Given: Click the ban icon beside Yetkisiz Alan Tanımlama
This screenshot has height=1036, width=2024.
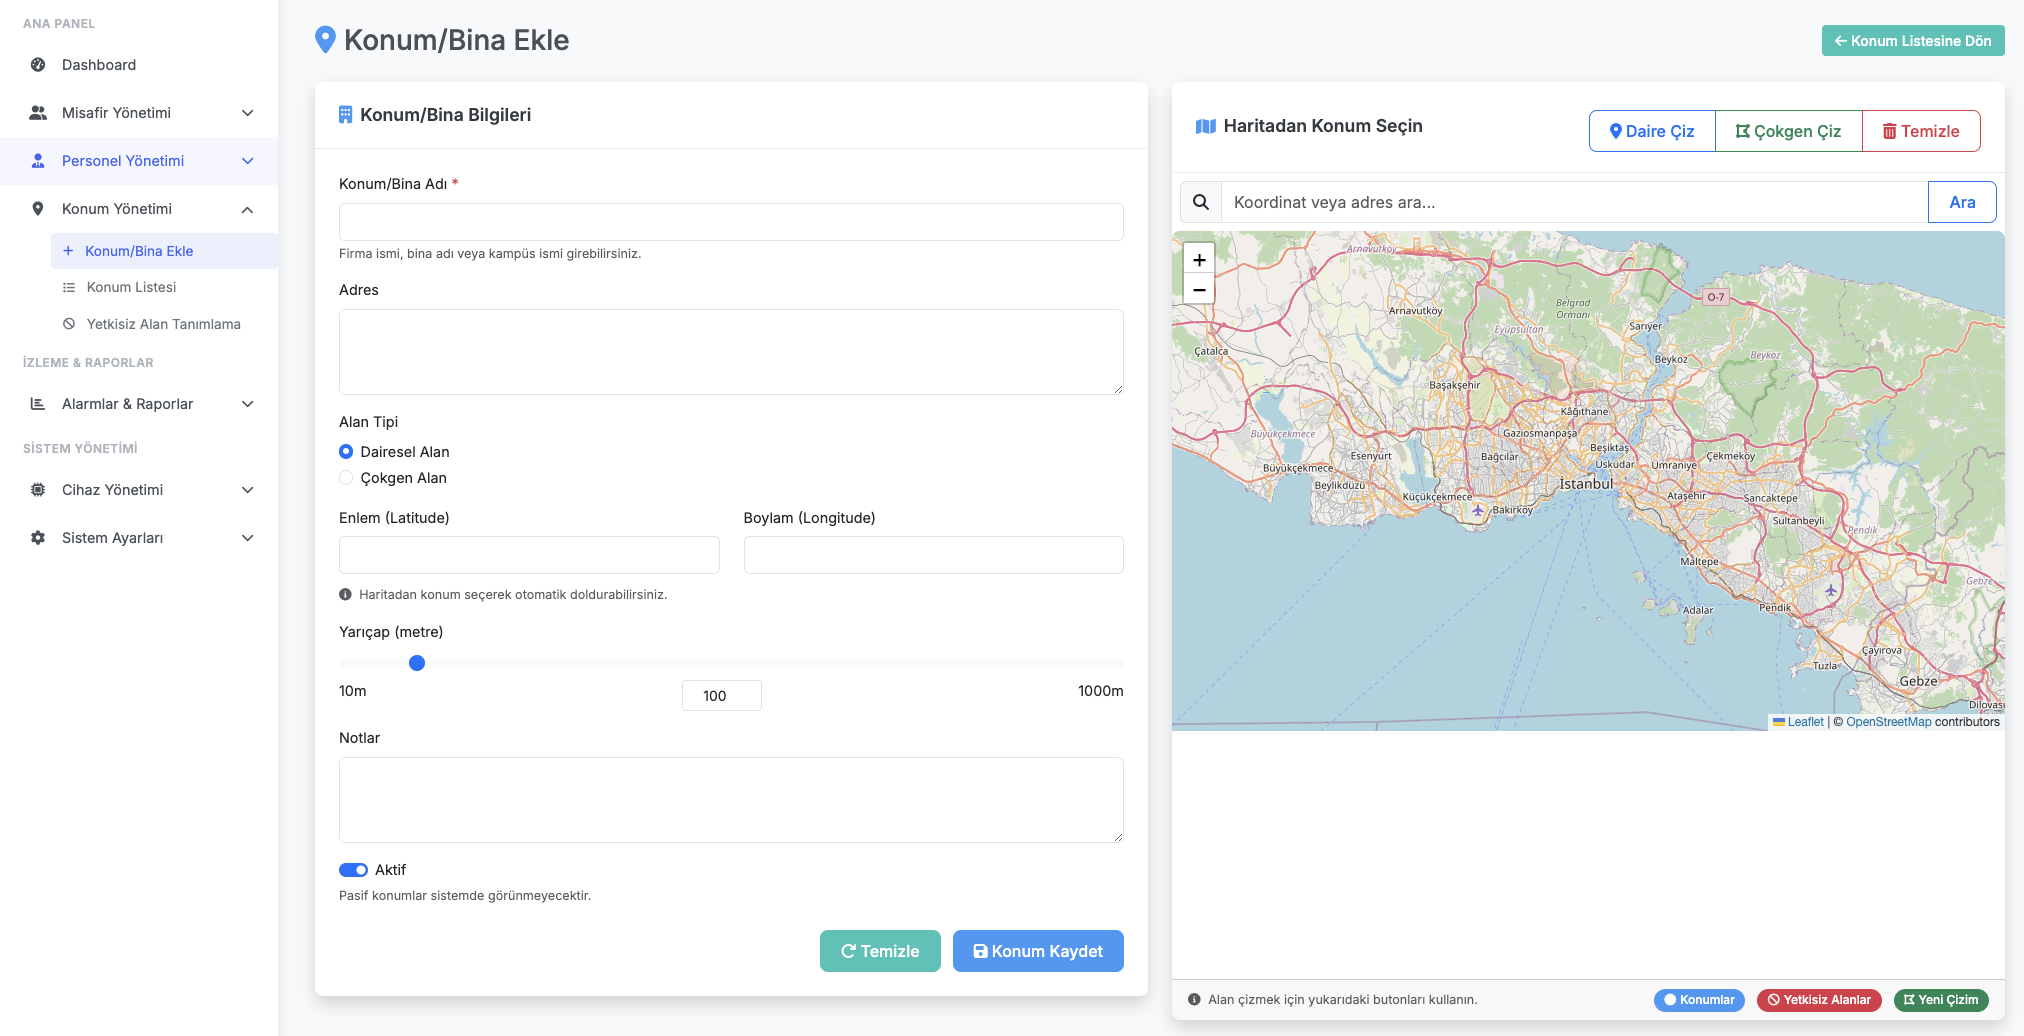Looking at the screenshot, I should 69,324.
